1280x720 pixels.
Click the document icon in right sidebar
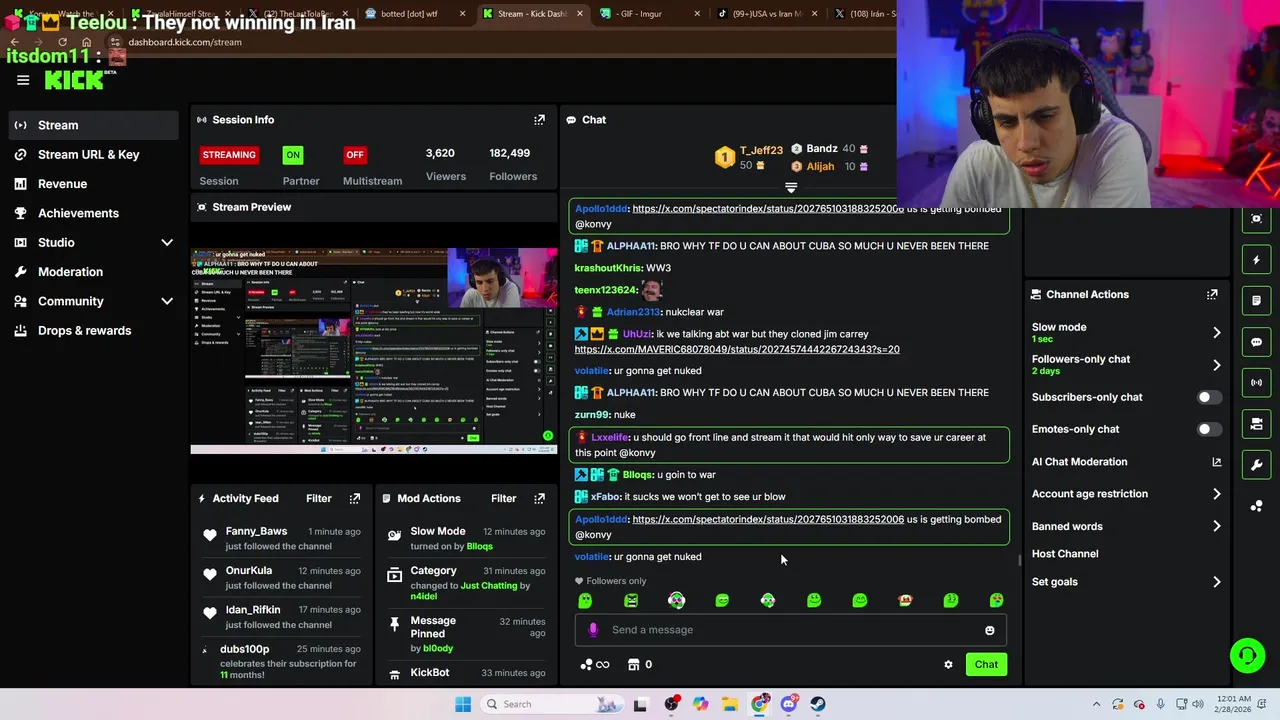pos(1257,300)
